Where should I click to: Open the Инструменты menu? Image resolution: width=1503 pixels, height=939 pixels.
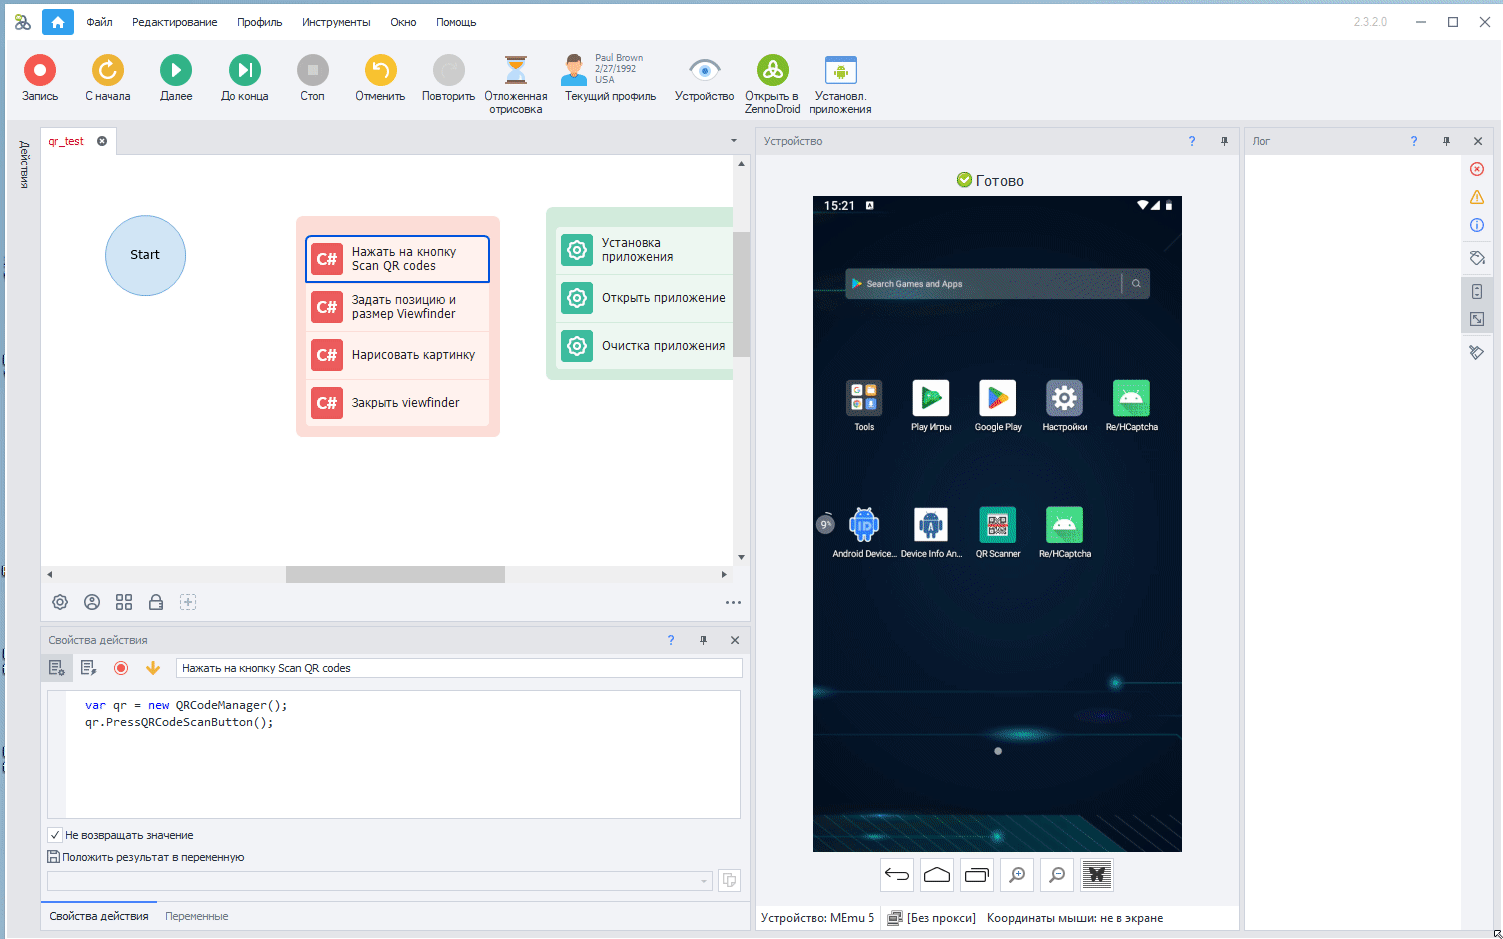336,22
